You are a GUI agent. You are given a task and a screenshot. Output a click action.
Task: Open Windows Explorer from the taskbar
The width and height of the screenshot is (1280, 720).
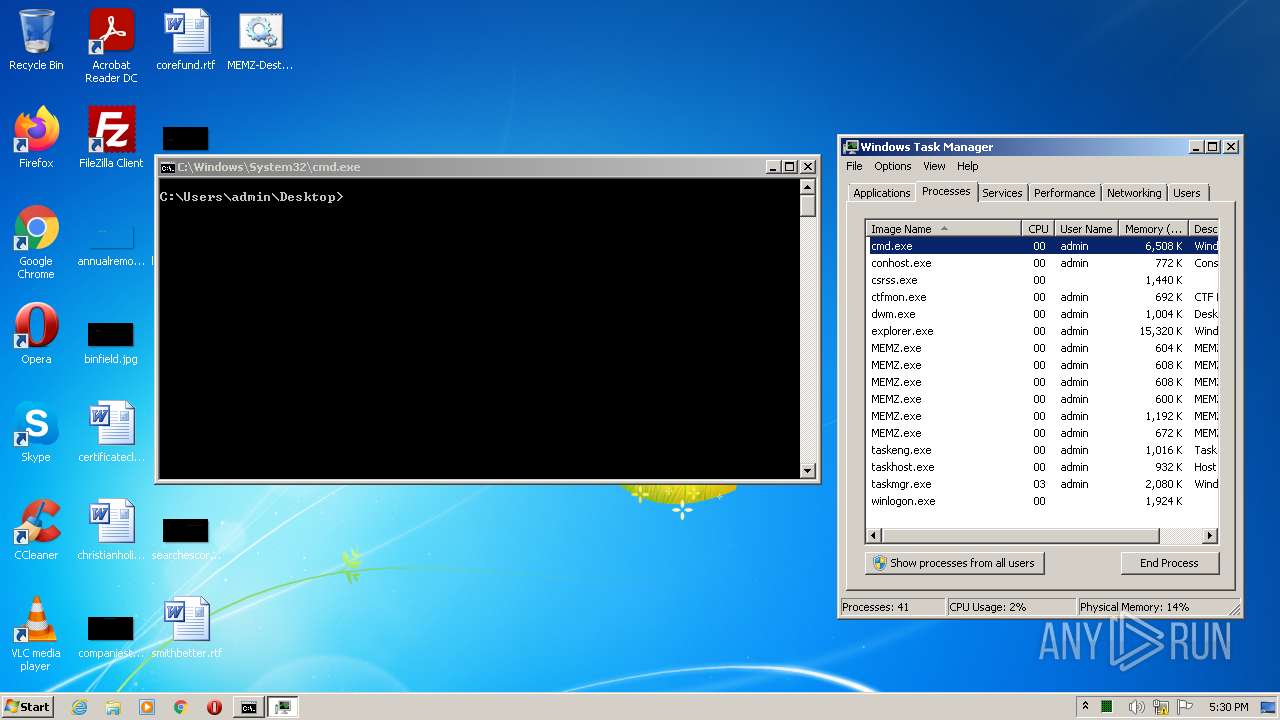coord(113,707)
